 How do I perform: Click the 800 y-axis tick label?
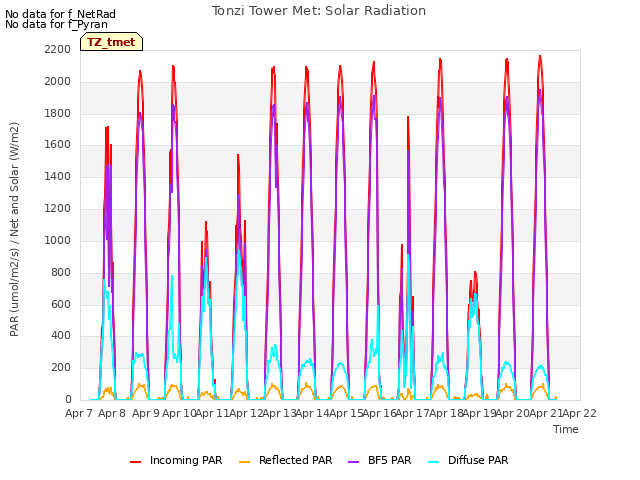click(61, 272)
